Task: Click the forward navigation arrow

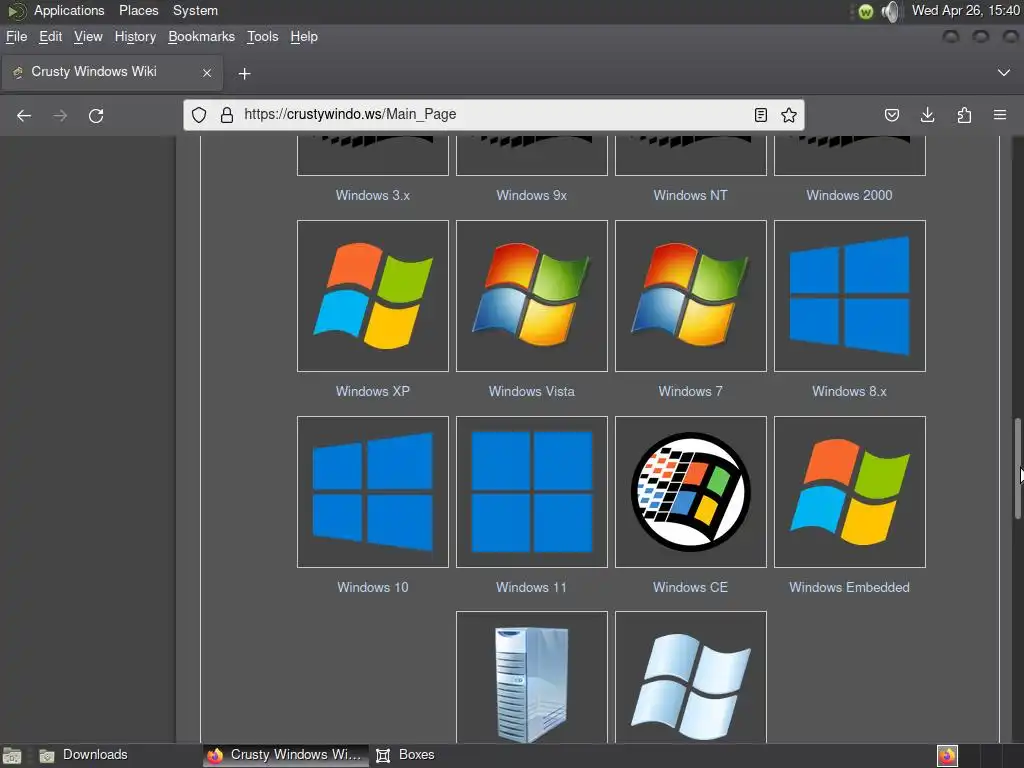Action: 60,116
